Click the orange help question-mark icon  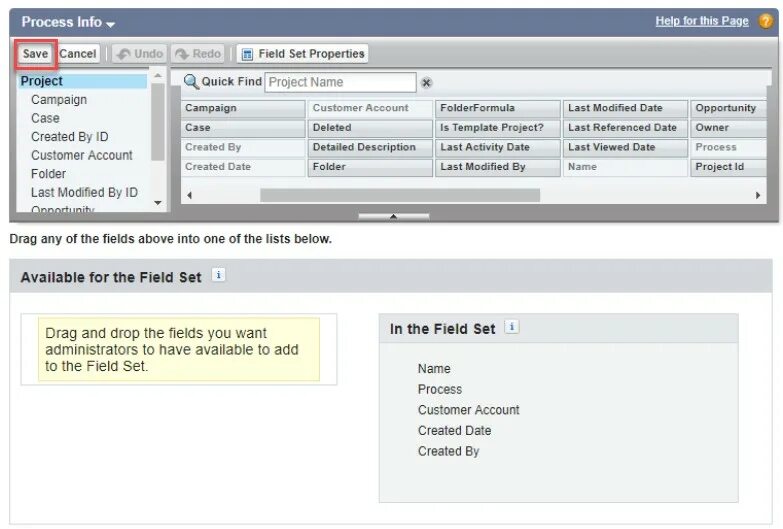765,21
